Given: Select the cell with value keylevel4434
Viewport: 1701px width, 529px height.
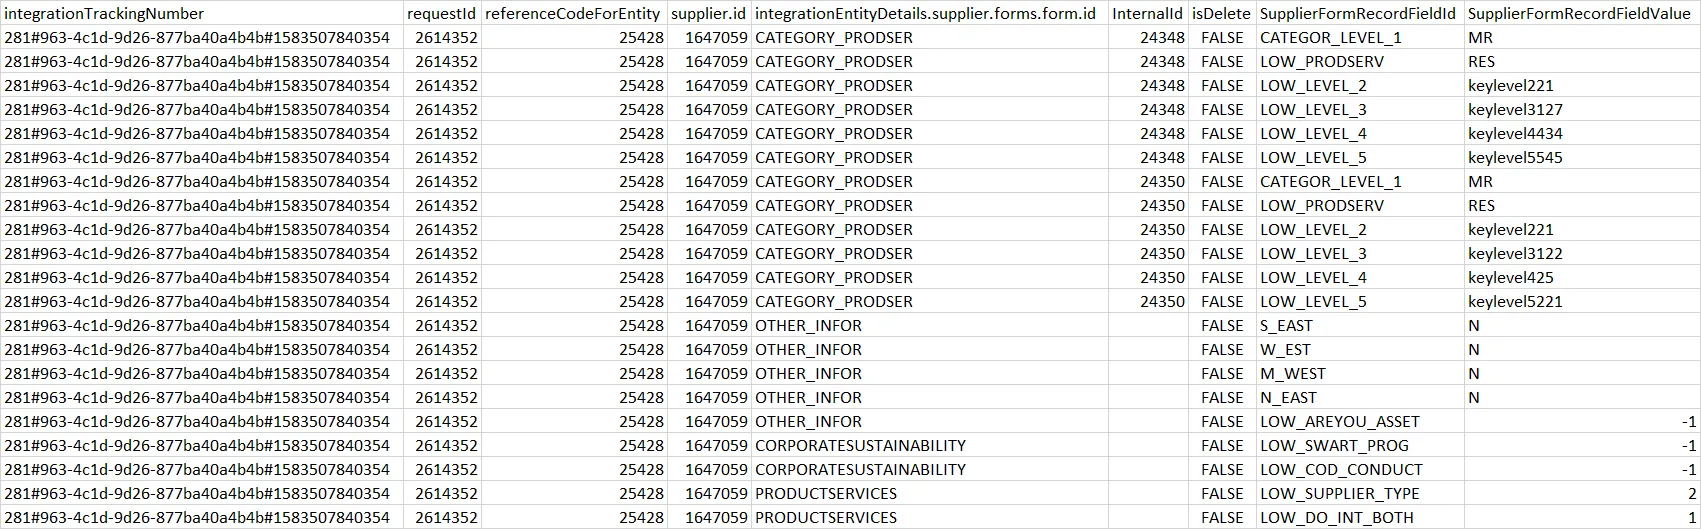Looking at the screenshot, I should 1515,134.
